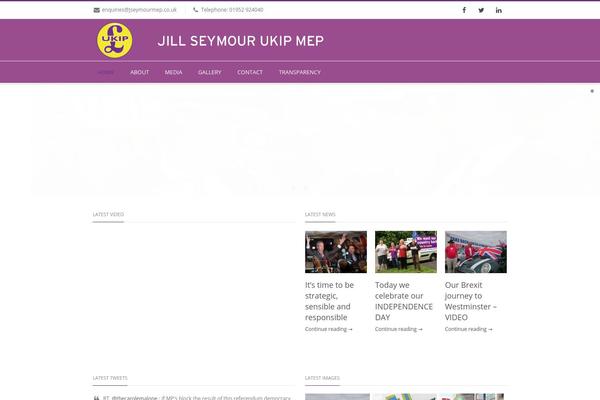Open the Twitter social icon
600x400 pixels.
[x=481, y=10]
